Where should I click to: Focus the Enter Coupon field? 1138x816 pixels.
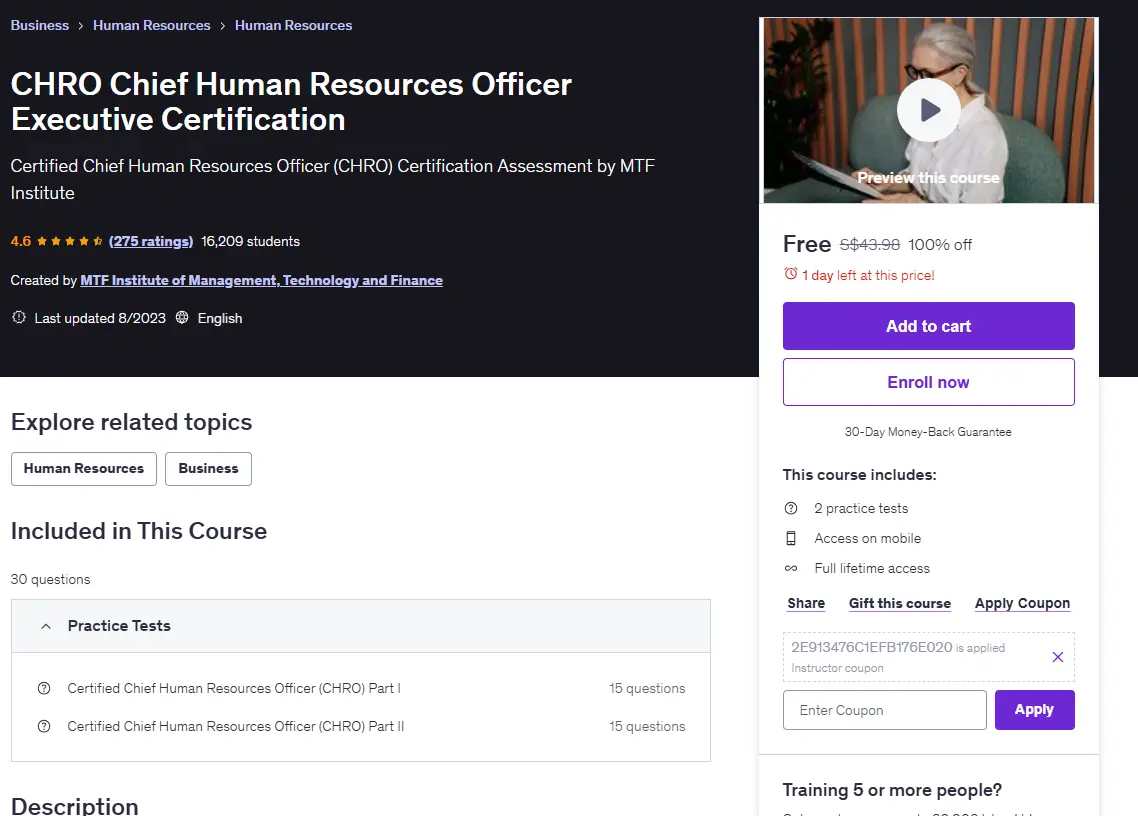coord(884,710)
